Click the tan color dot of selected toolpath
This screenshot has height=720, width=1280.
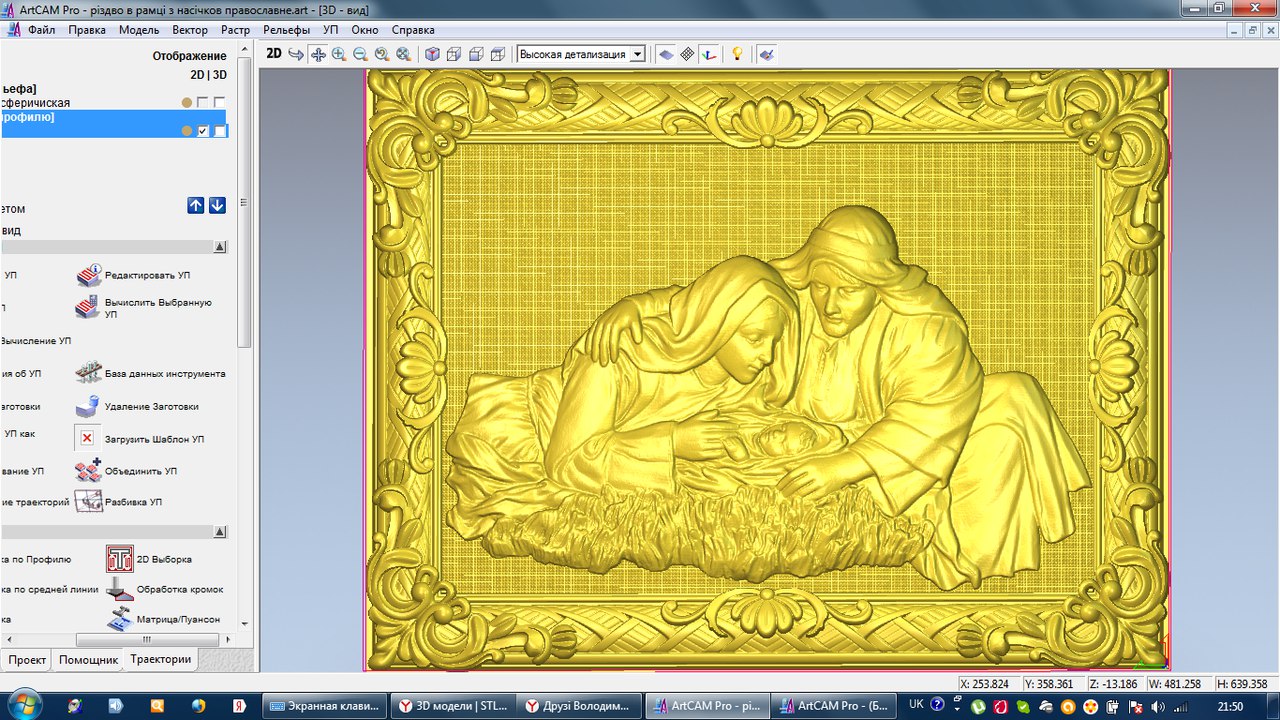coord(187,131)
